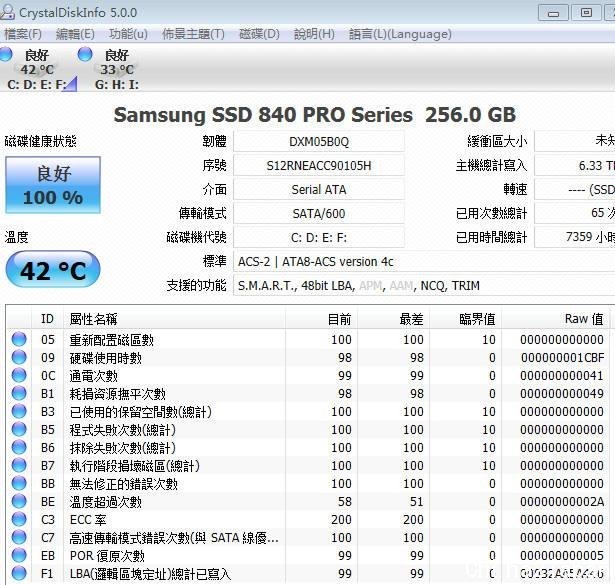
Task: Click the supported features field with NCQ, TRIM
Action: click(424, 285)
